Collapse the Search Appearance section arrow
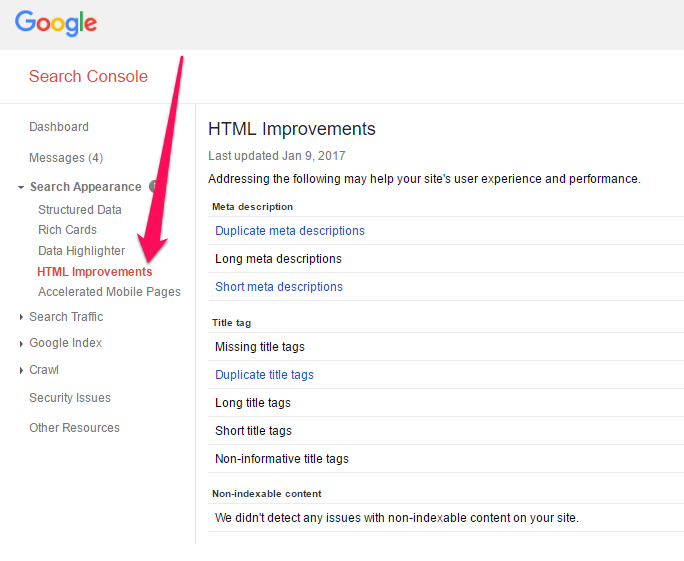This screenshot has height=561, width=684. pos(21,187)
